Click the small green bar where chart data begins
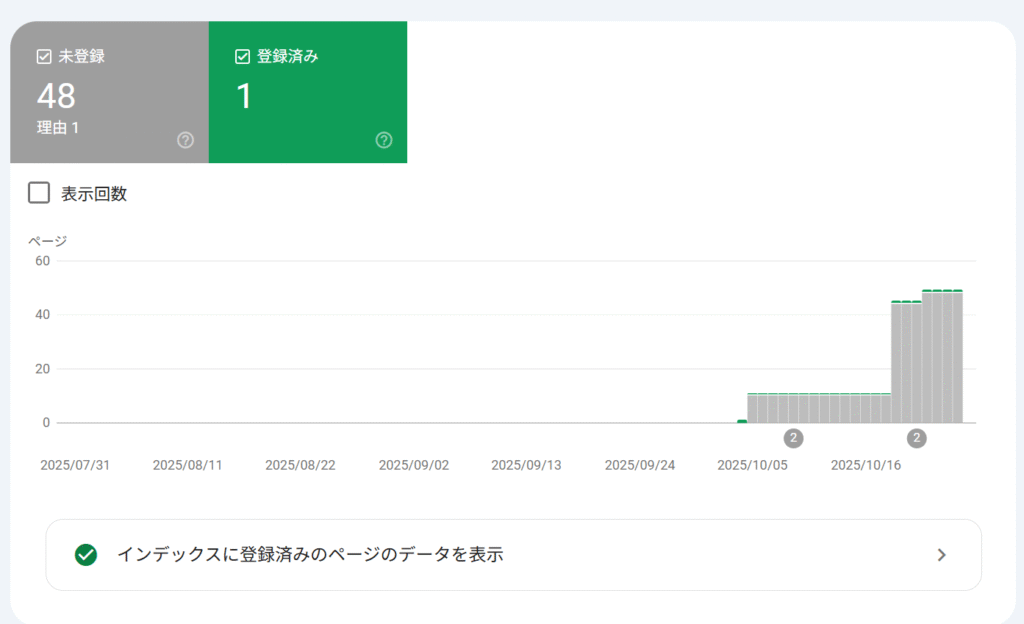Viewport: 1024px width, 624px height. pos(742,421)
